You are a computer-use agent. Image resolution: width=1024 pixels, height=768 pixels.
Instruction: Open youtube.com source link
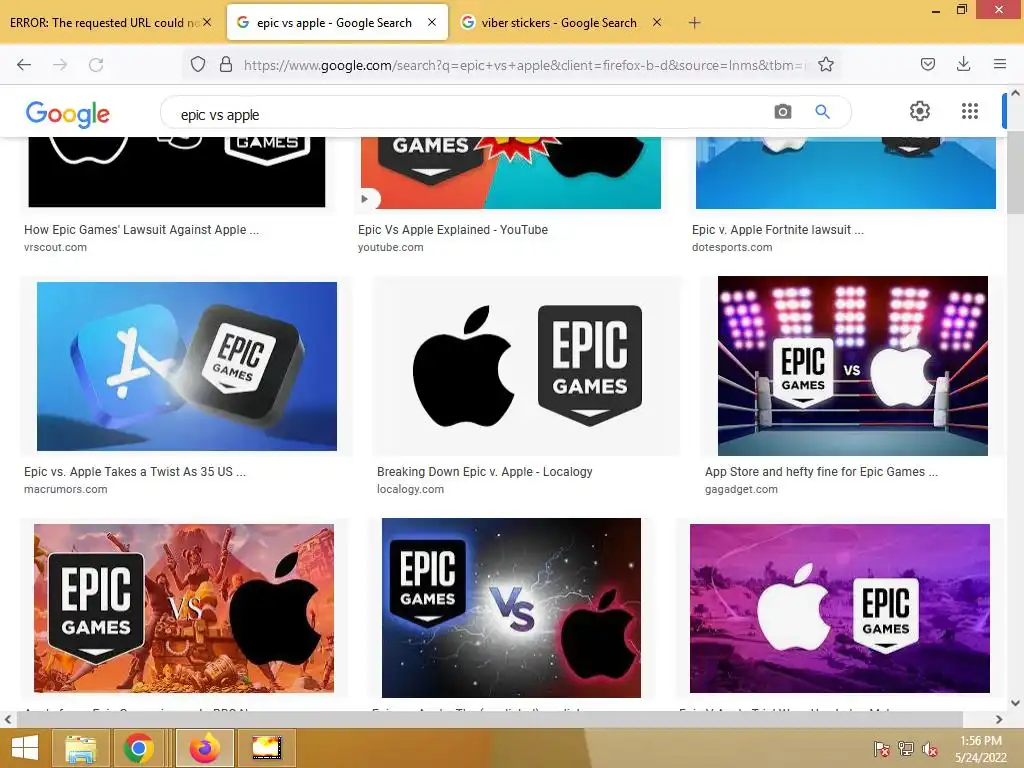point(391,248)
